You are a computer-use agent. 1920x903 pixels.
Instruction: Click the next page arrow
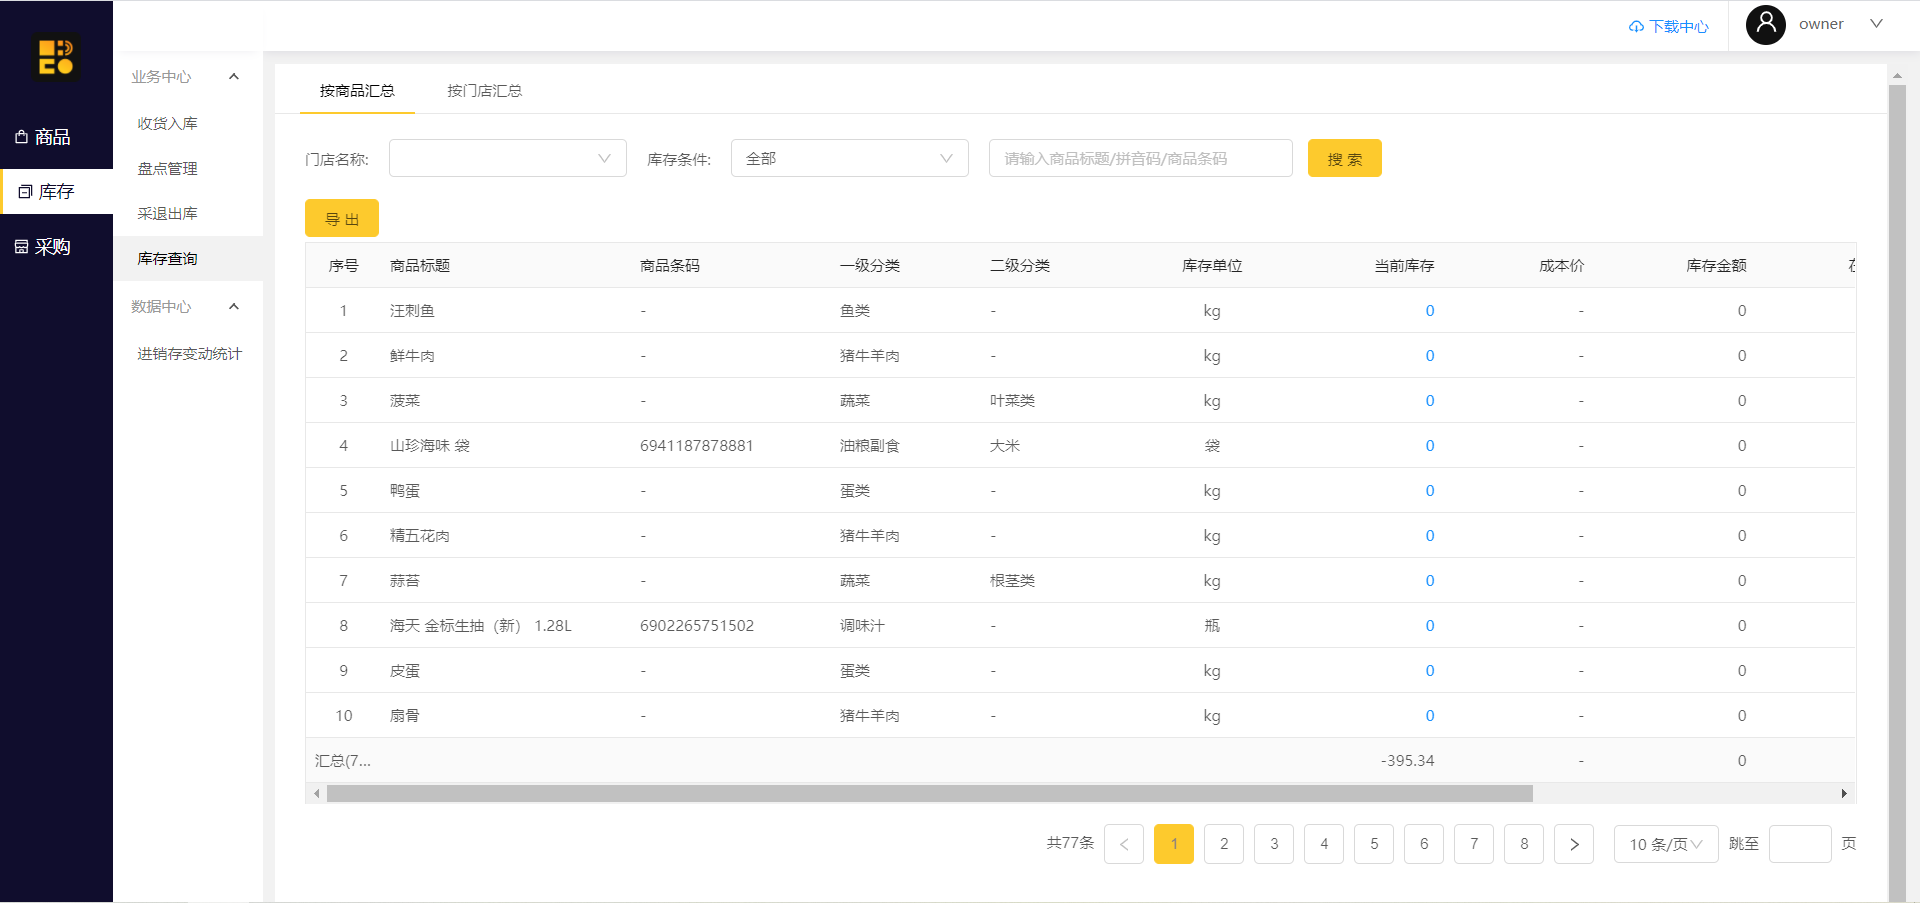pyautogui.click(x=1574, y=844)
